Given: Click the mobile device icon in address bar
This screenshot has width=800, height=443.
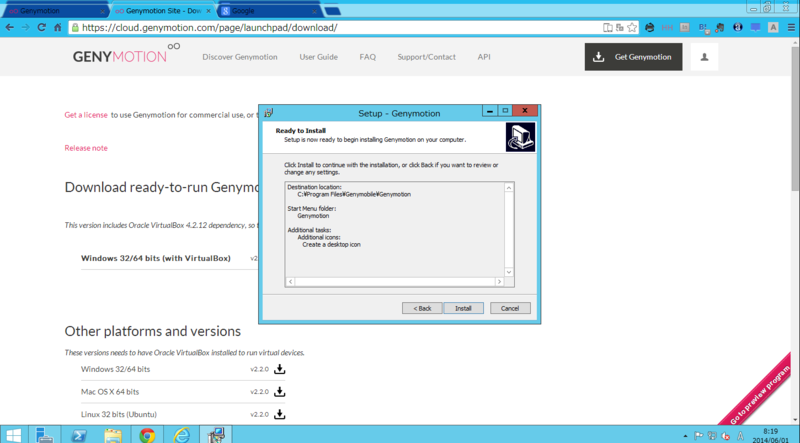Looking at the screenshot, I should click(x=608, y=28).
